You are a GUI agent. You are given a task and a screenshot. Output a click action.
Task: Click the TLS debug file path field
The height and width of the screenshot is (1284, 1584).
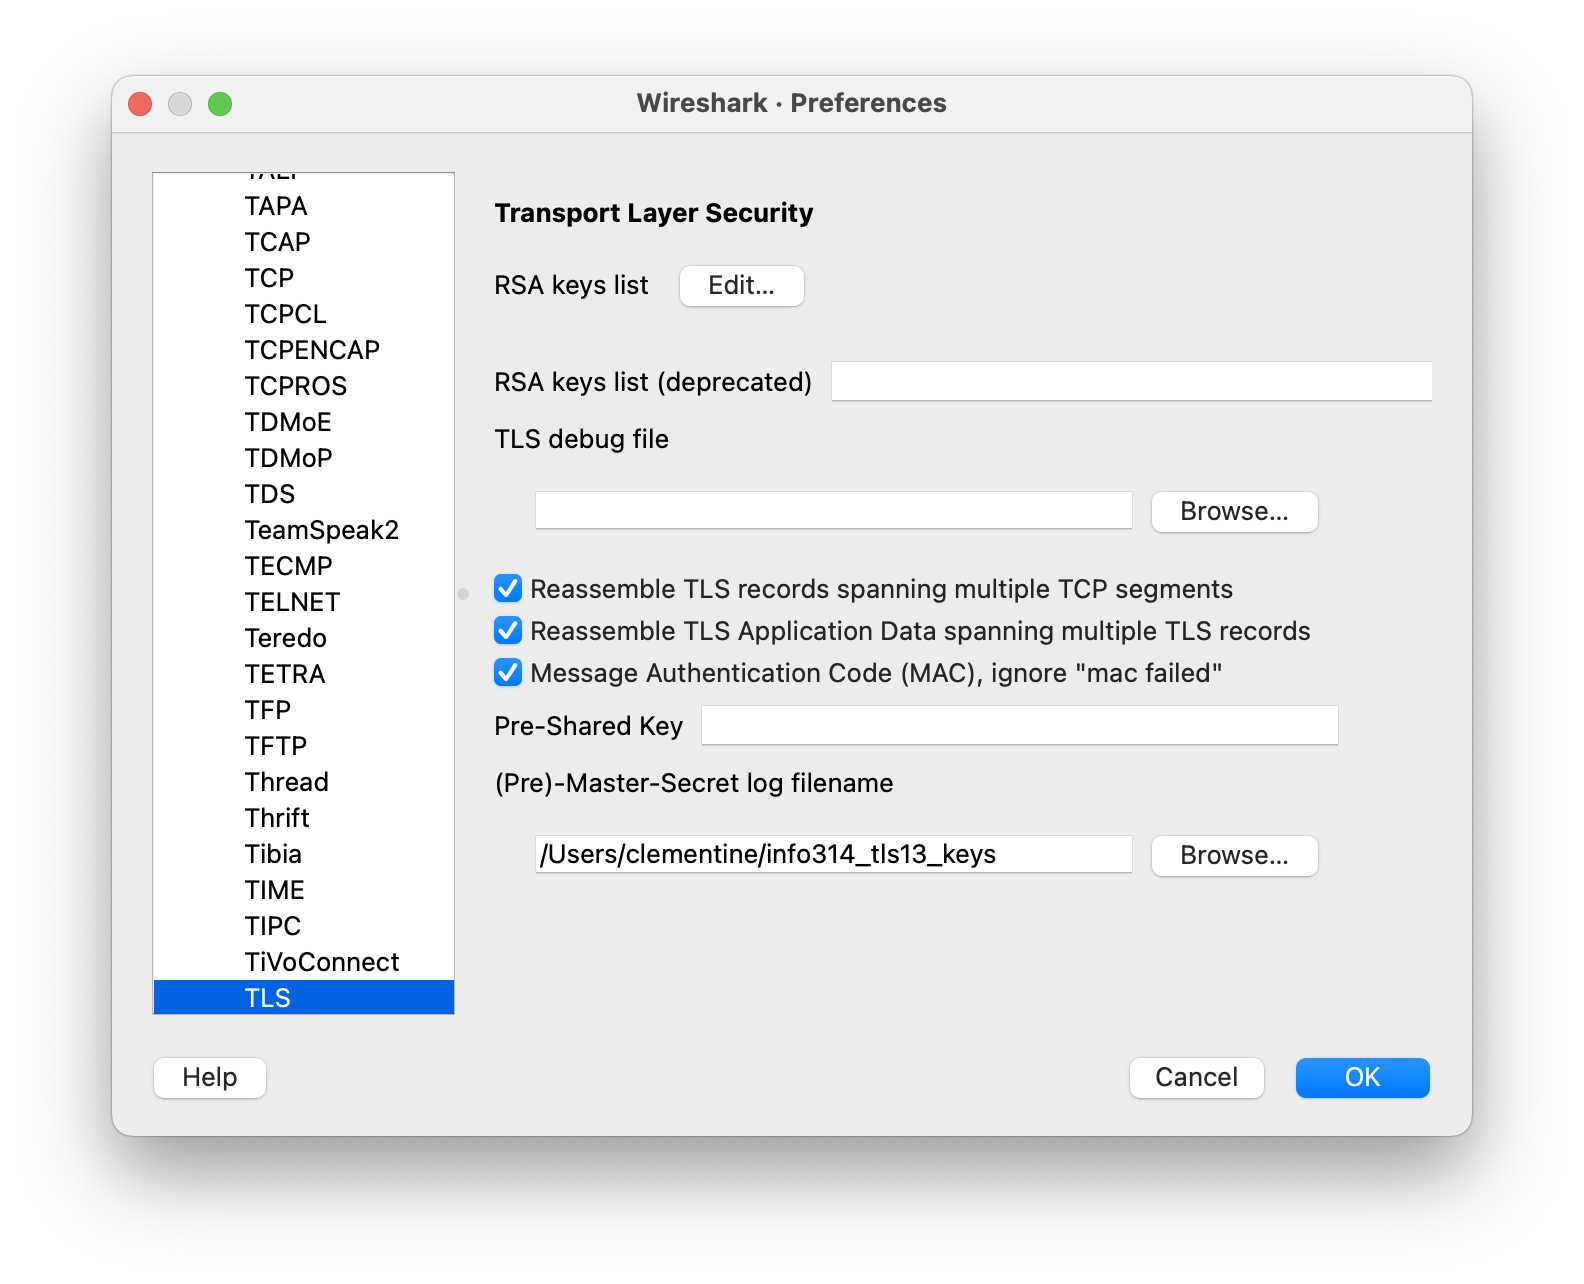pyautogui.click(x=833, y=510)
